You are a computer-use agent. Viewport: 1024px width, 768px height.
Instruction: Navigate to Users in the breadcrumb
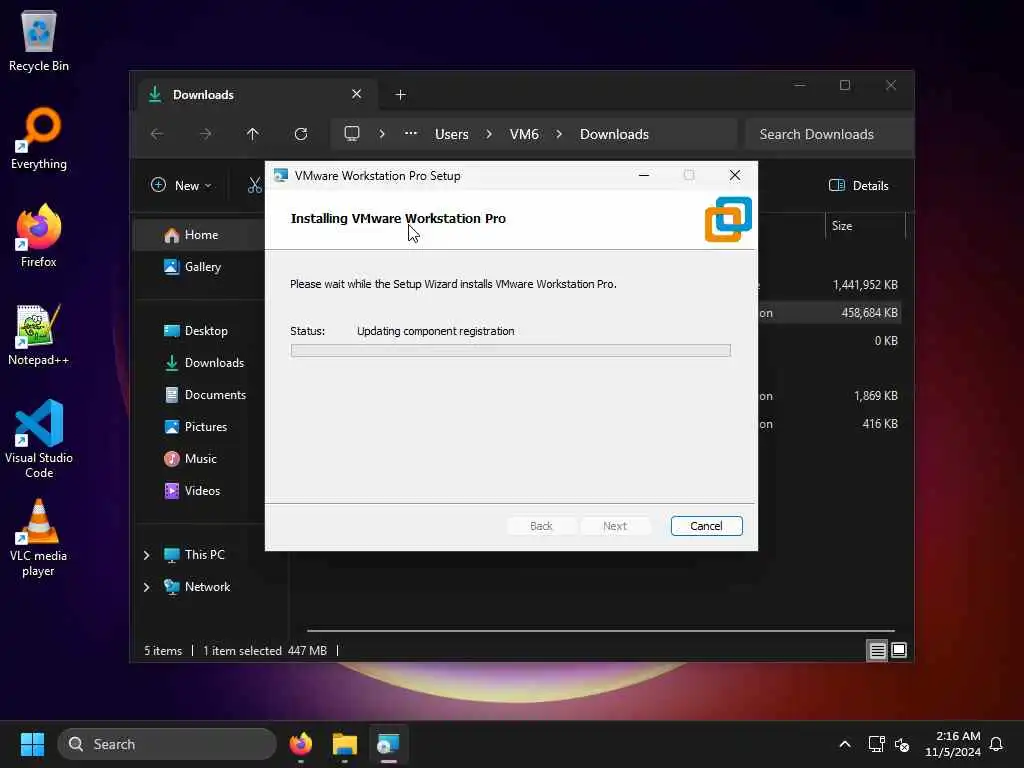[x=452, y=134]
